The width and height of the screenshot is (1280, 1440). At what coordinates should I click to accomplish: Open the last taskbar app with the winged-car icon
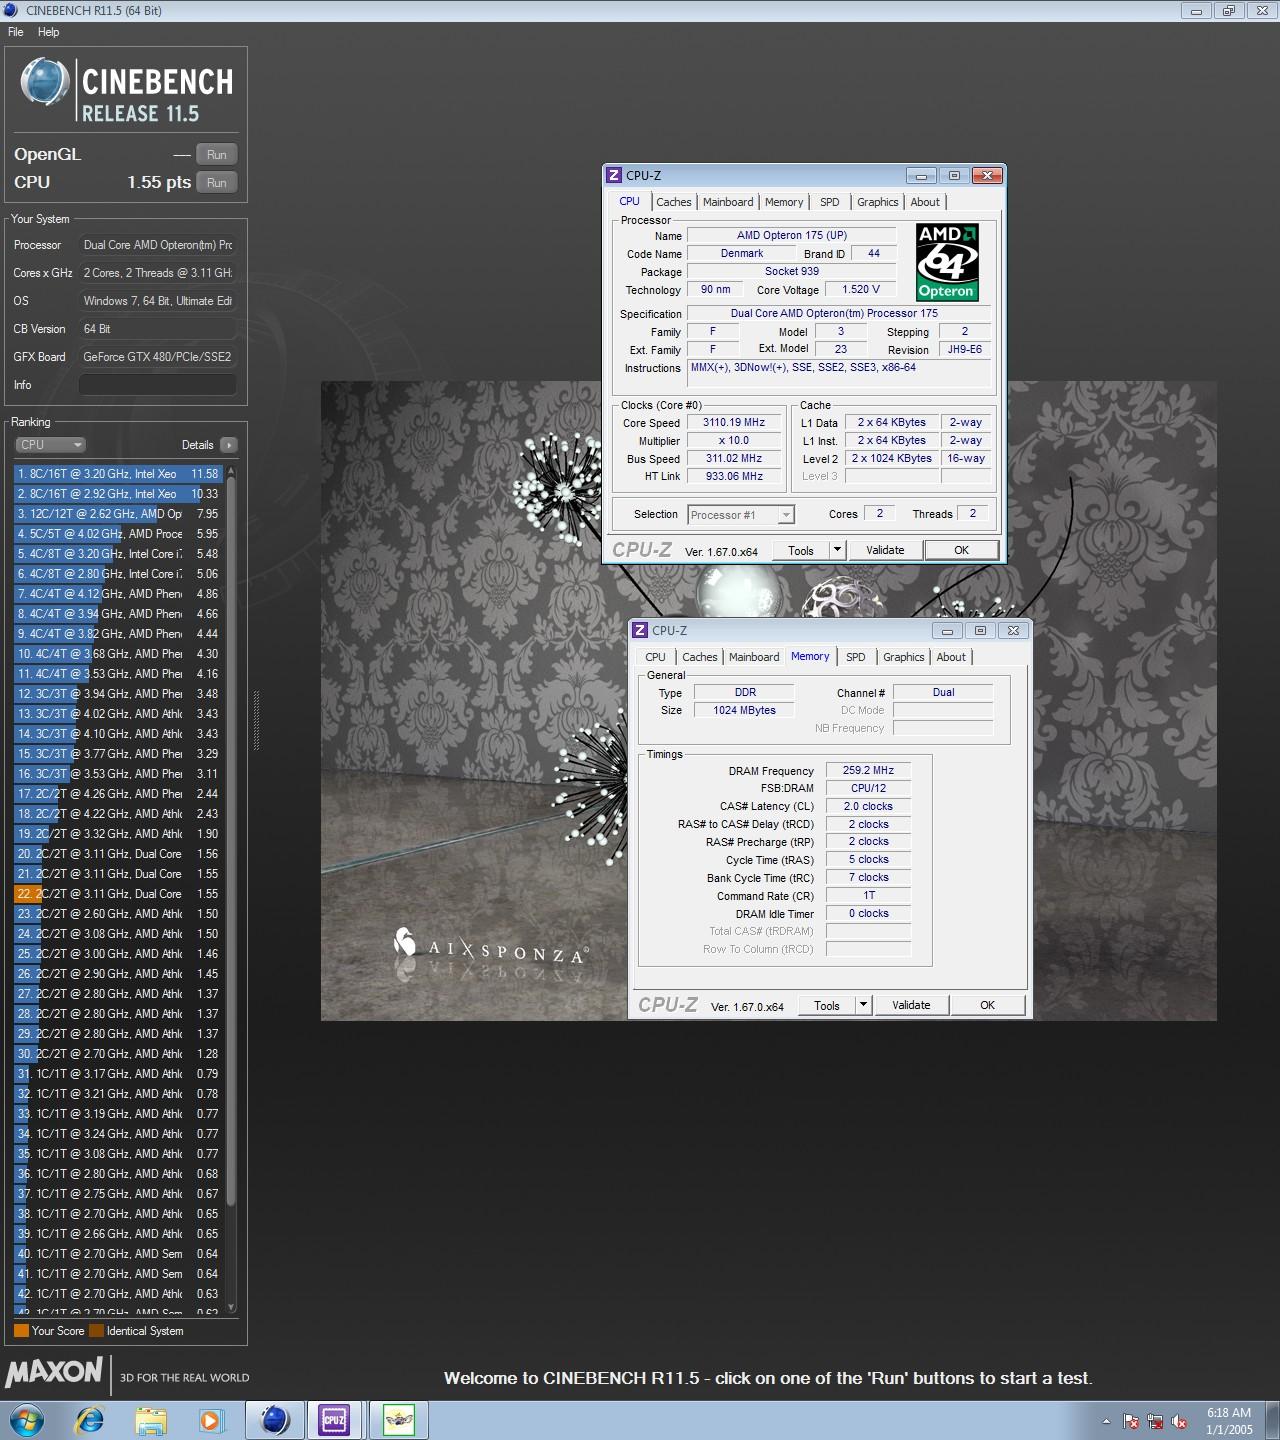pyautogui.click(x=399, y=1420)
